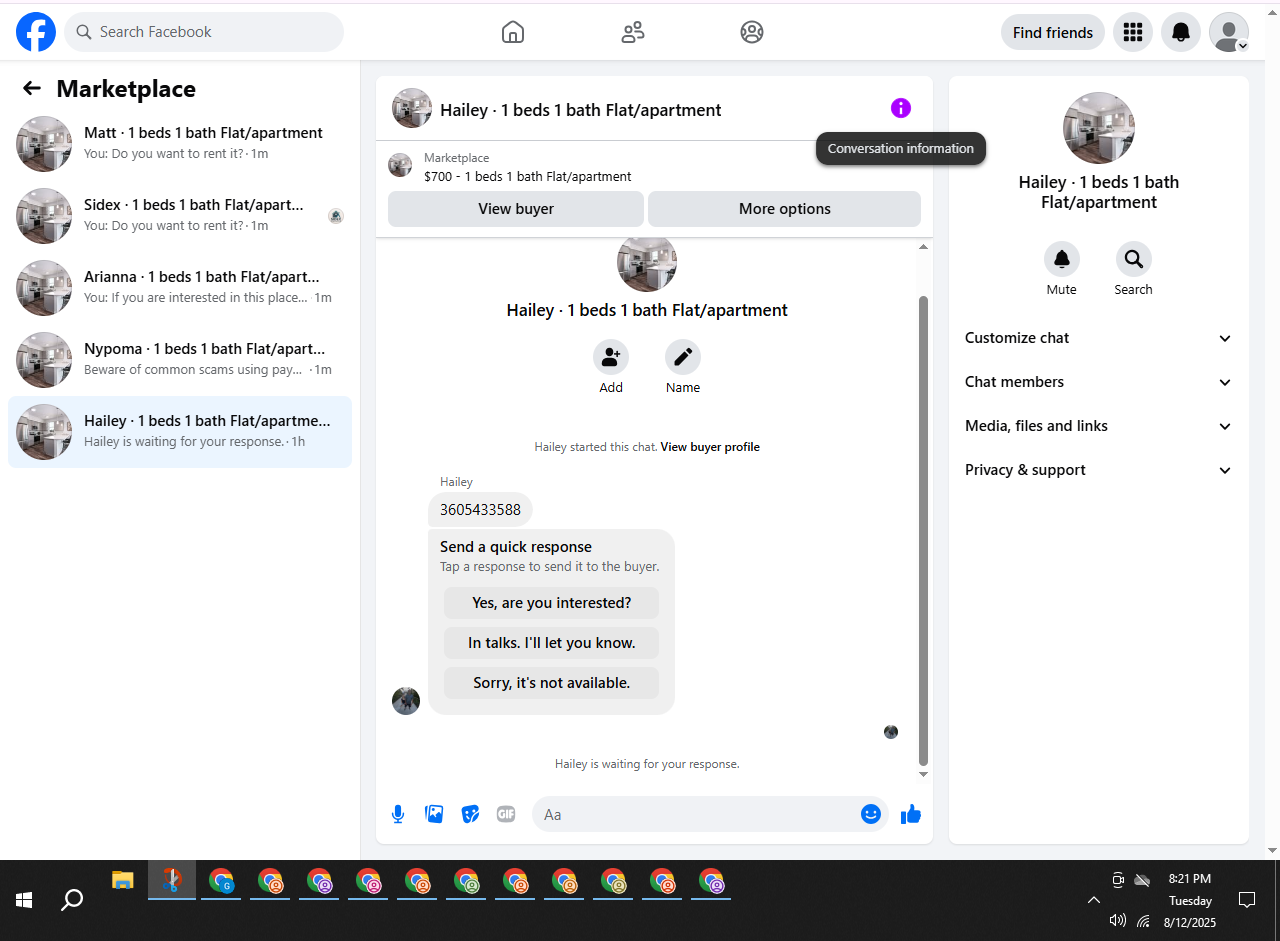This screenshot has width=1280, height=941.
Task: Click the purple Conversation information icon
Action: (901, 108)
